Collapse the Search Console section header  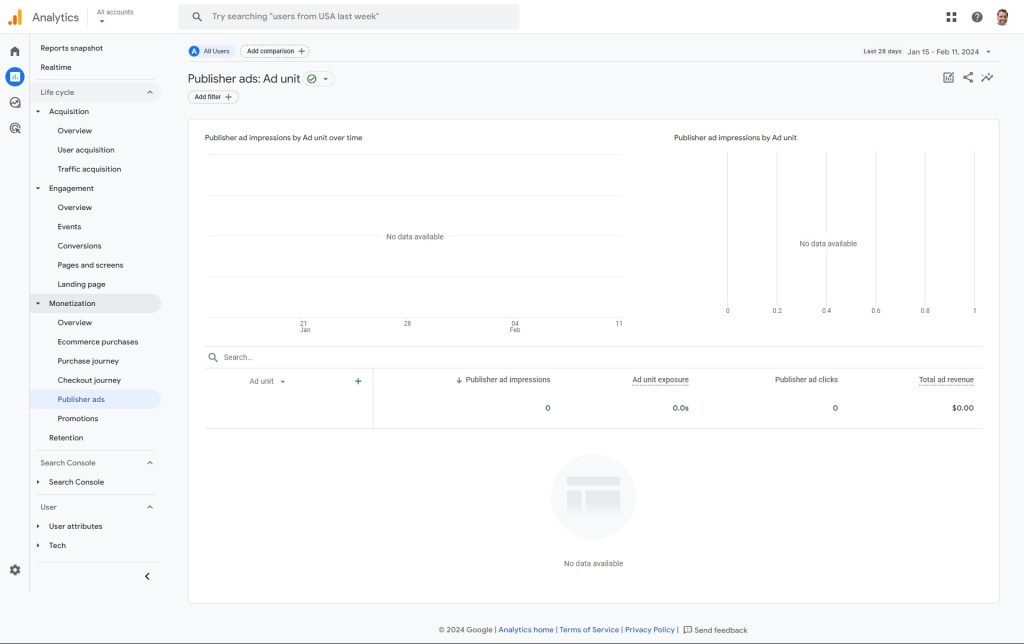(150, 462)
